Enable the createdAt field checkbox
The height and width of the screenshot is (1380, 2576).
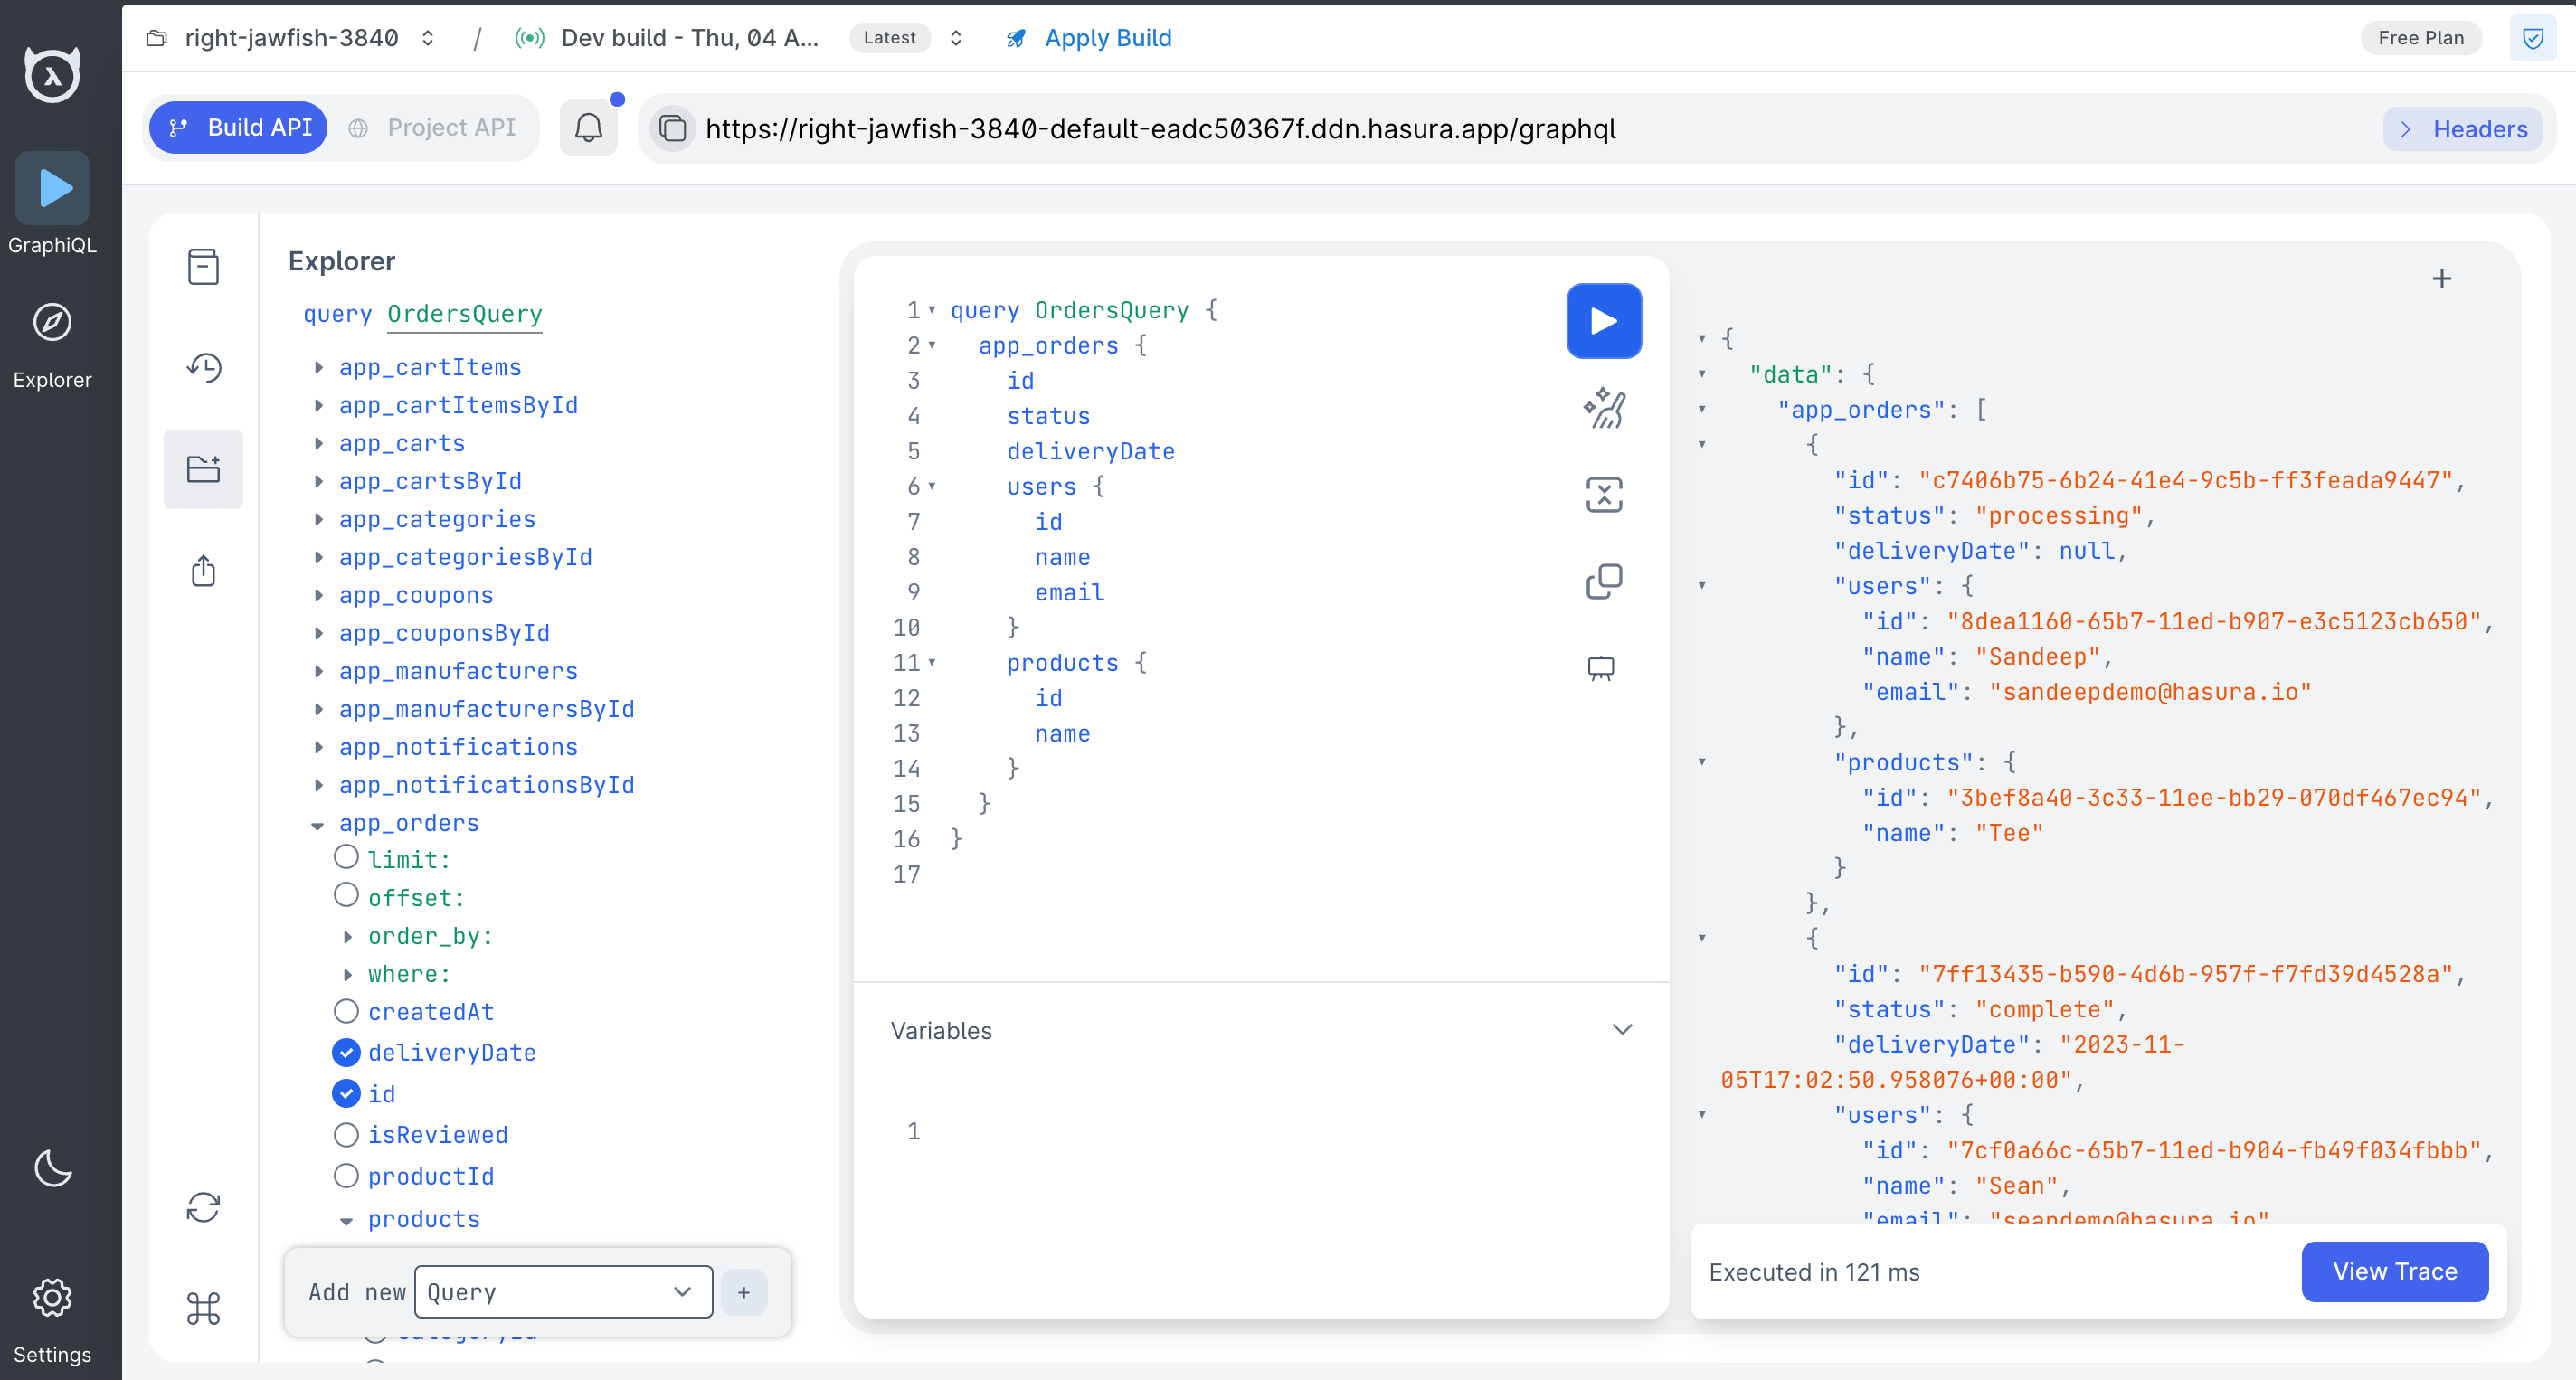tap(346, 1010)
